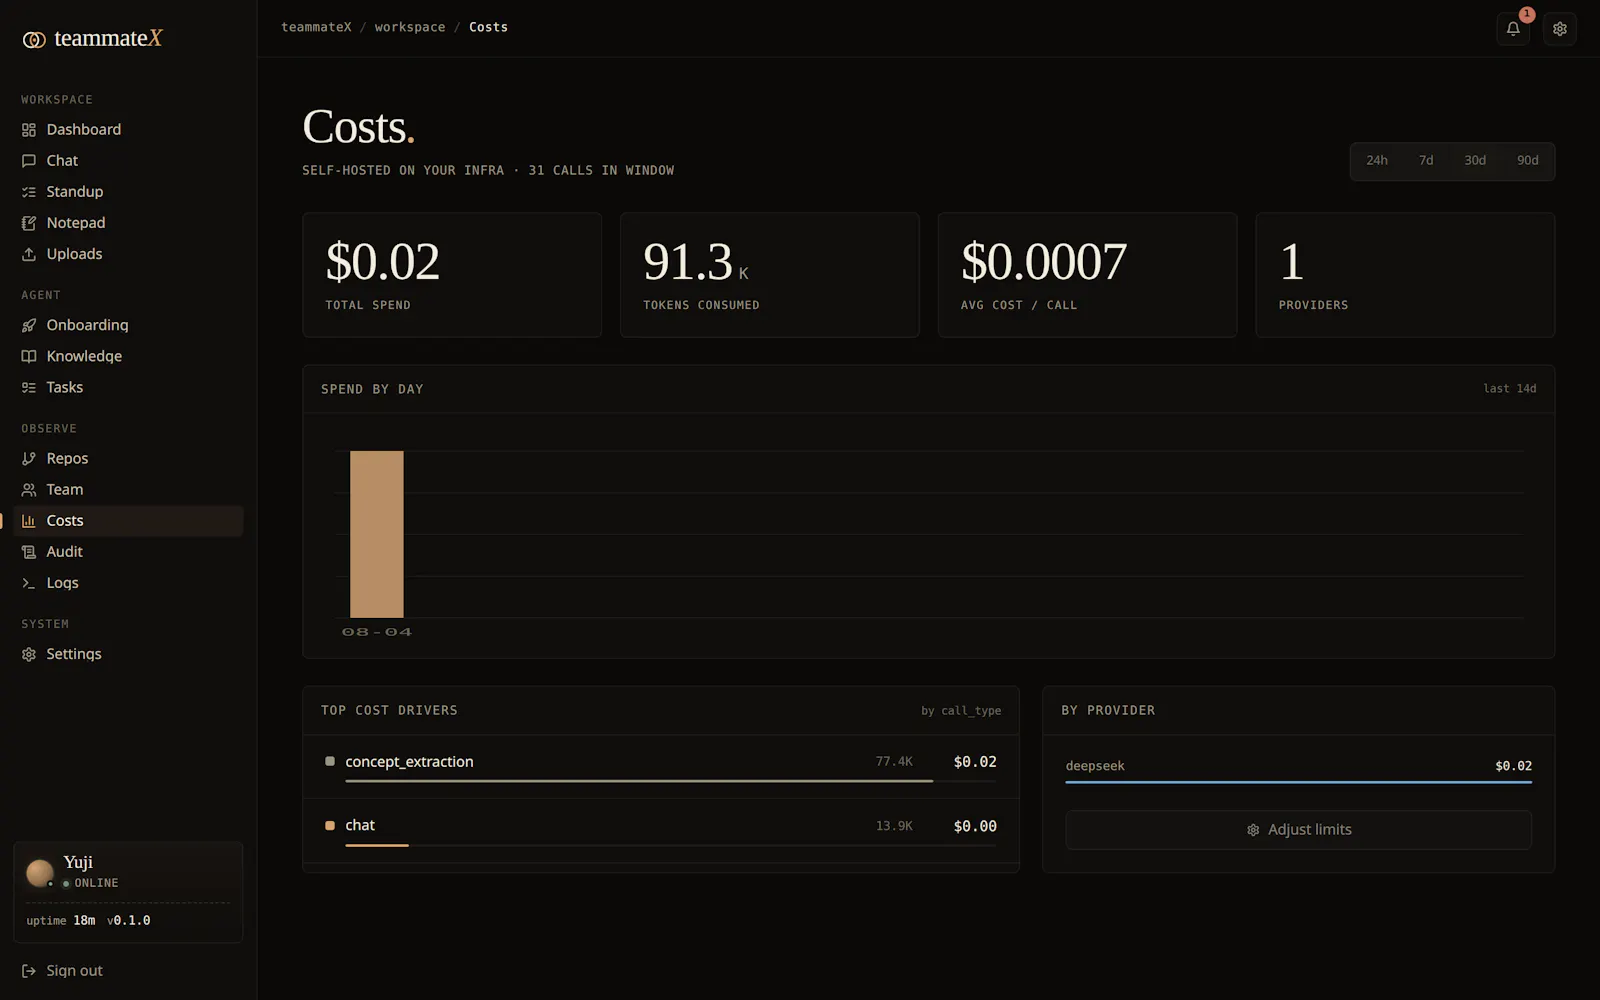Click the Repos branch icon
This screenshot has height=1000, width=1600.
29,458
